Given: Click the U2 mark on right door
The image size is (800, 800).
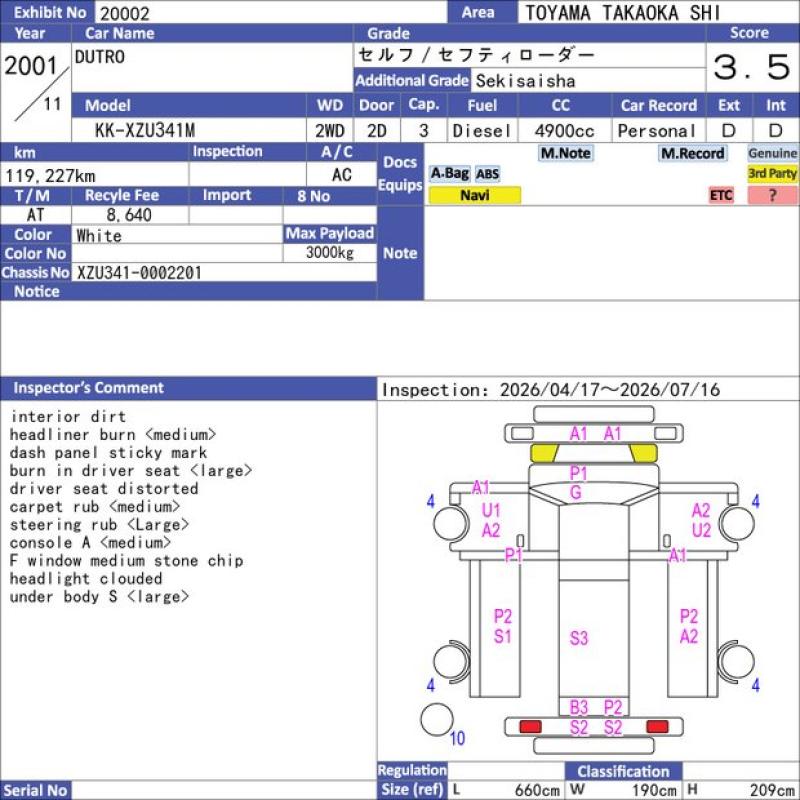Looking at the screenshot, I should 701,531.
